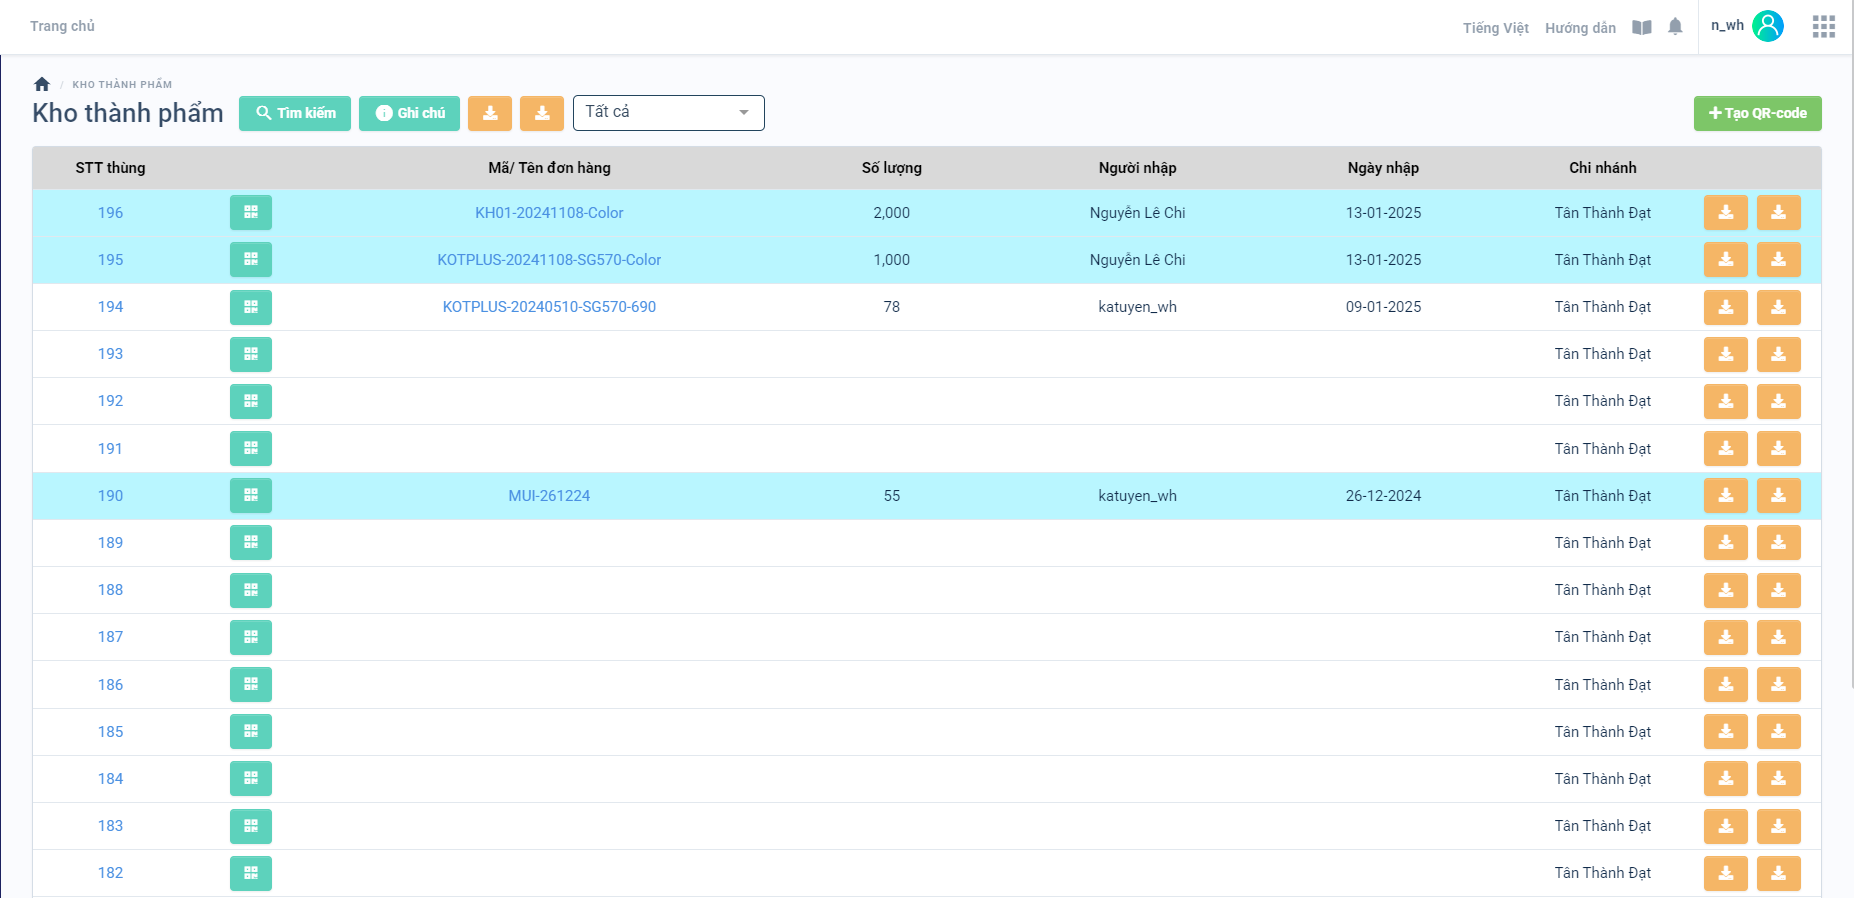Click the Ngày nhập column header
The width and height of the screenshot is (1854, 898).
(x=1383, y=168)
